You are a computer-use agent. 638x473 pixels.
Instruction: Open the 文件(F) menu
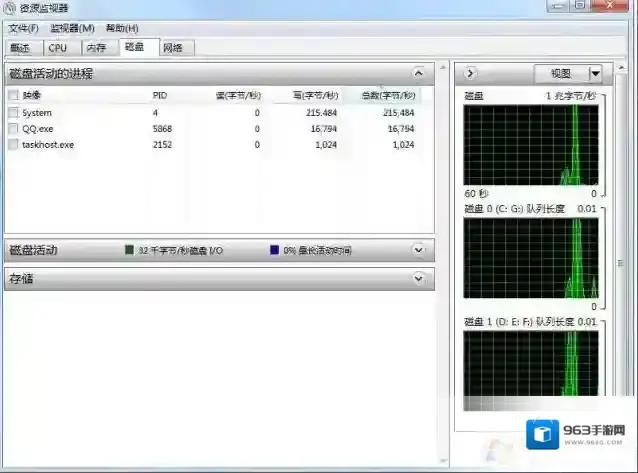tap(23, 28)
